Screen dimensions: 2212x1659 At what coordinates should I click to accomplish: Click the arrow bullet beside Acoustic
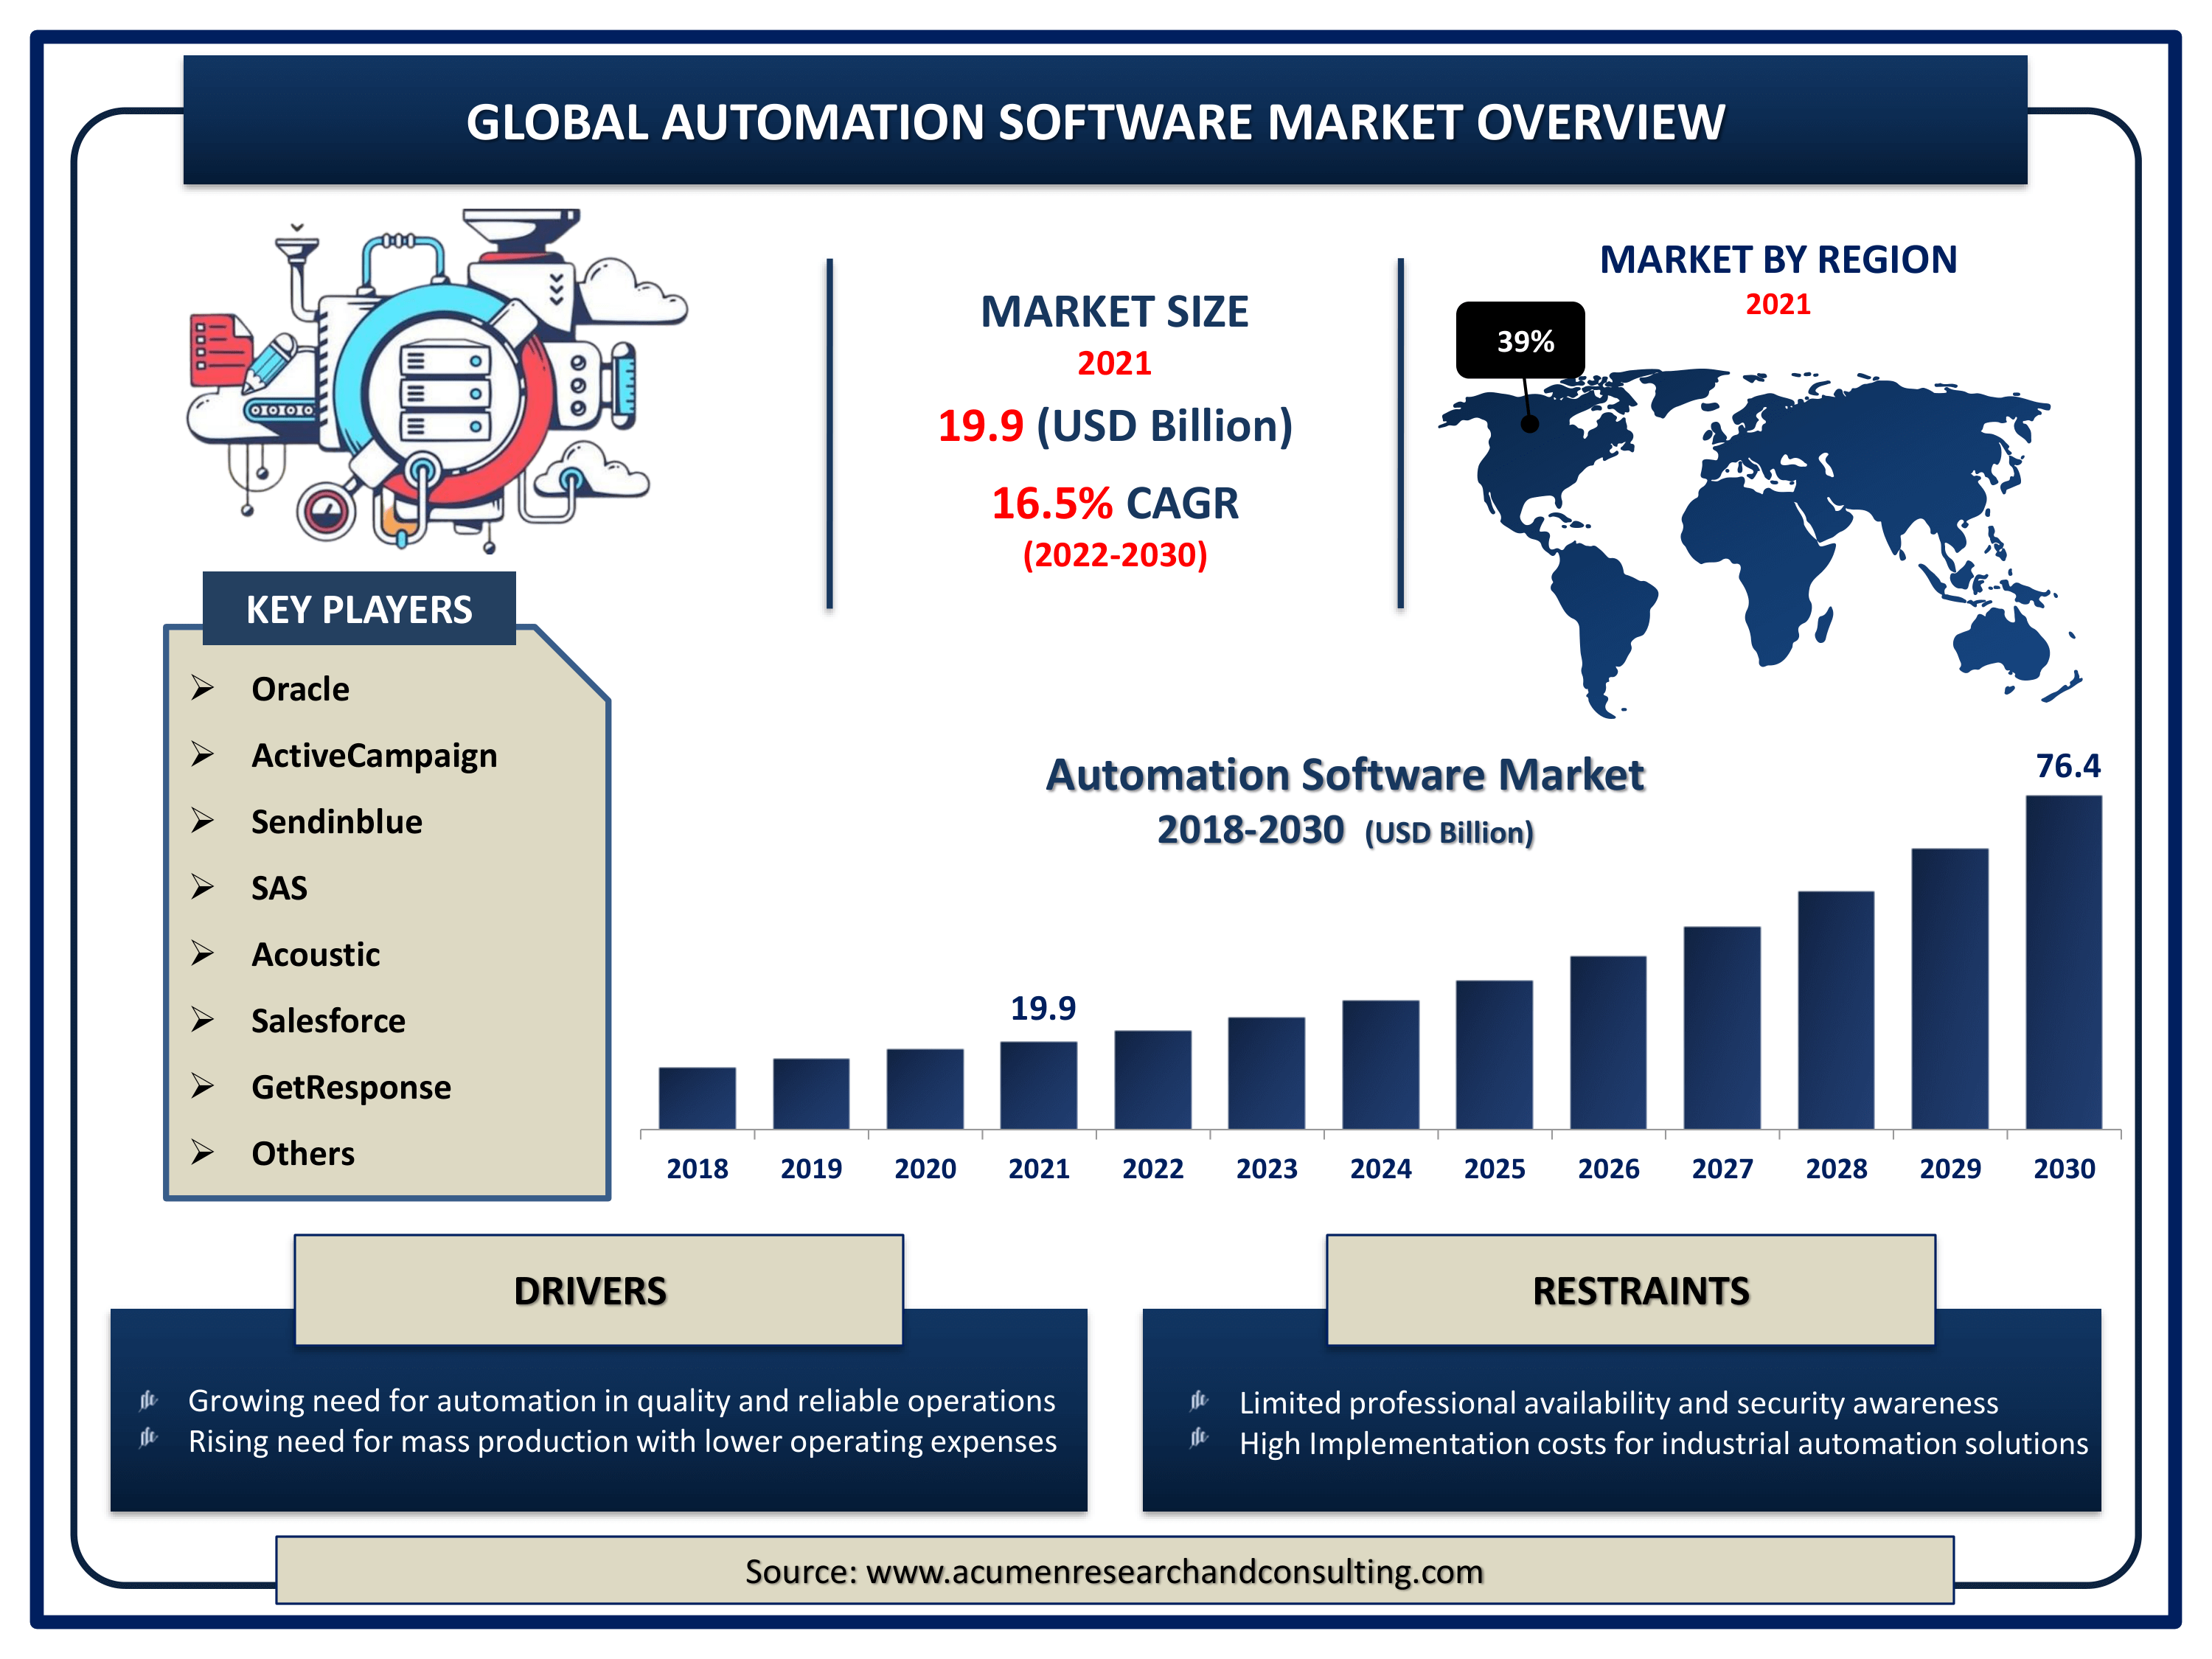pyautogui.click(x=203, y=953)
